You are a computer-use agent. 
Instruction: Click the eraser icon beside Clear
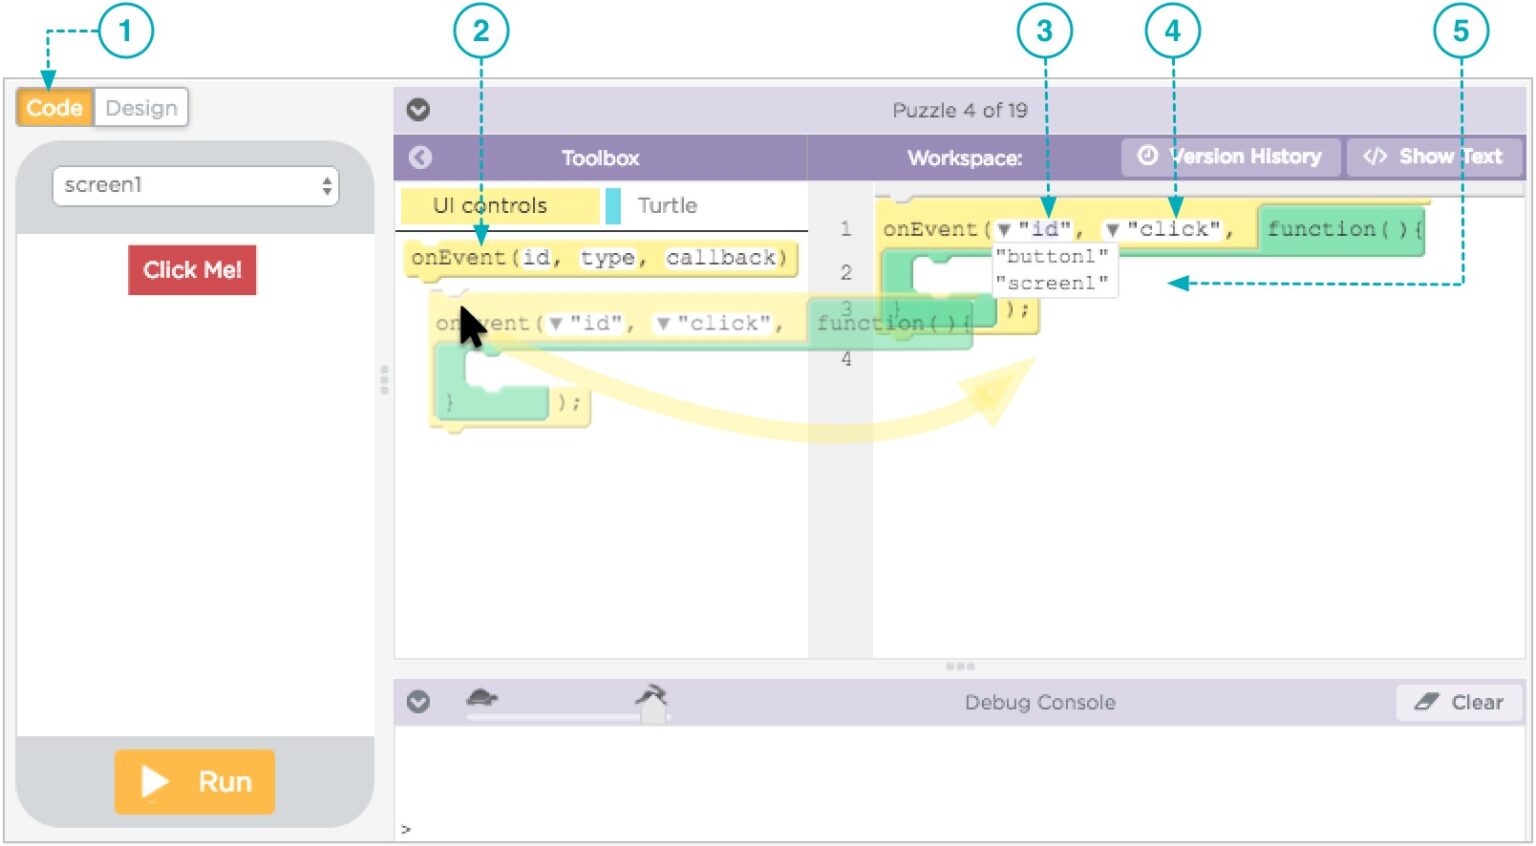[x=1429, y=702]
